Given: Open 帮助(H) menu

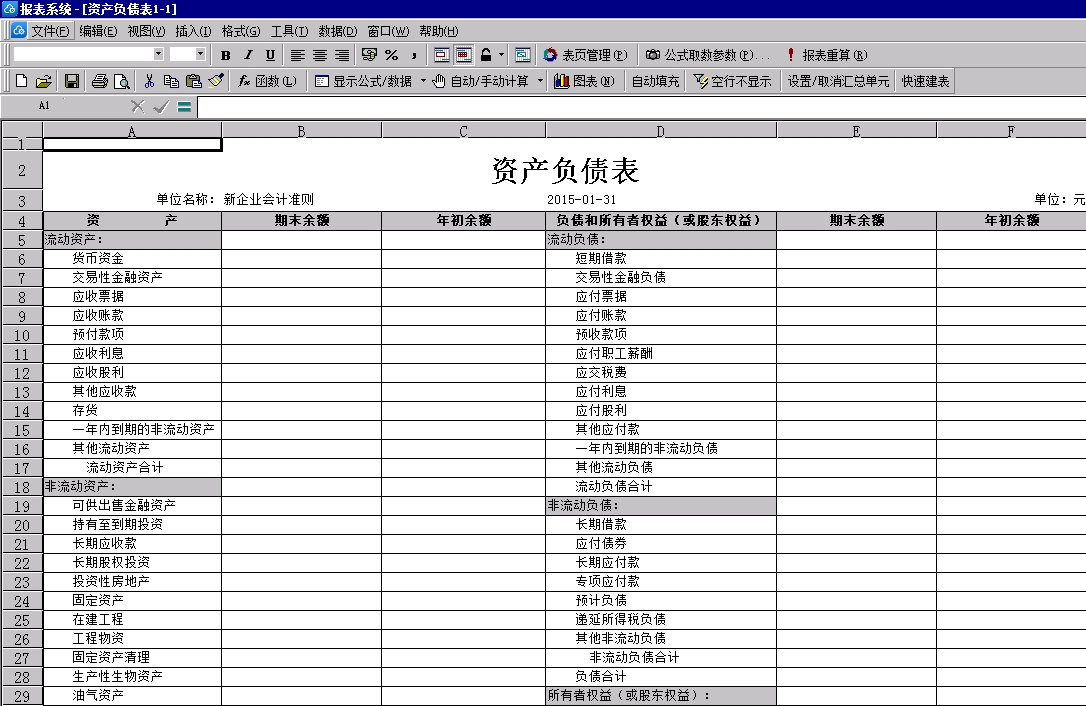Looking at the screenshot, I should 438,31.
